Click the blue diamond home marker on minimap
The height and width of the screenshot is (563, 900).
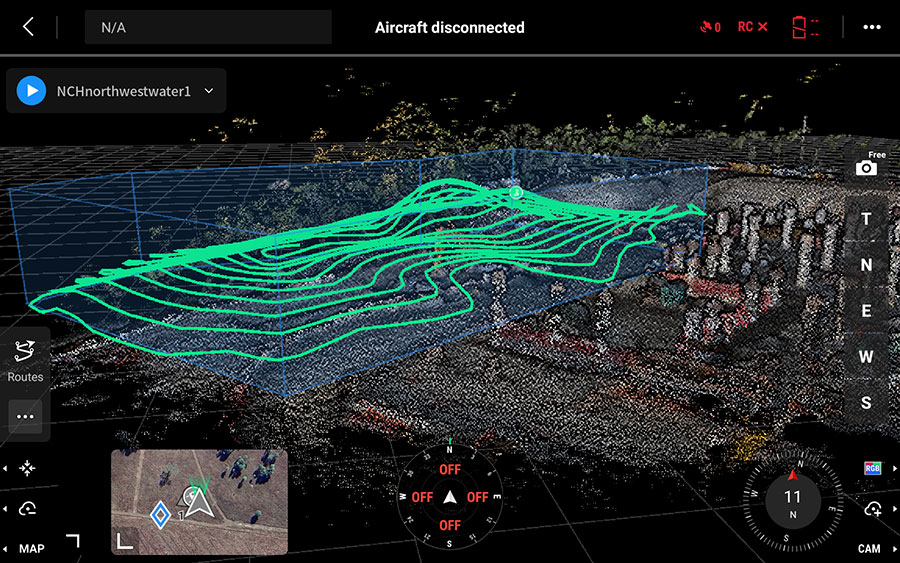(x=161, y=515)
